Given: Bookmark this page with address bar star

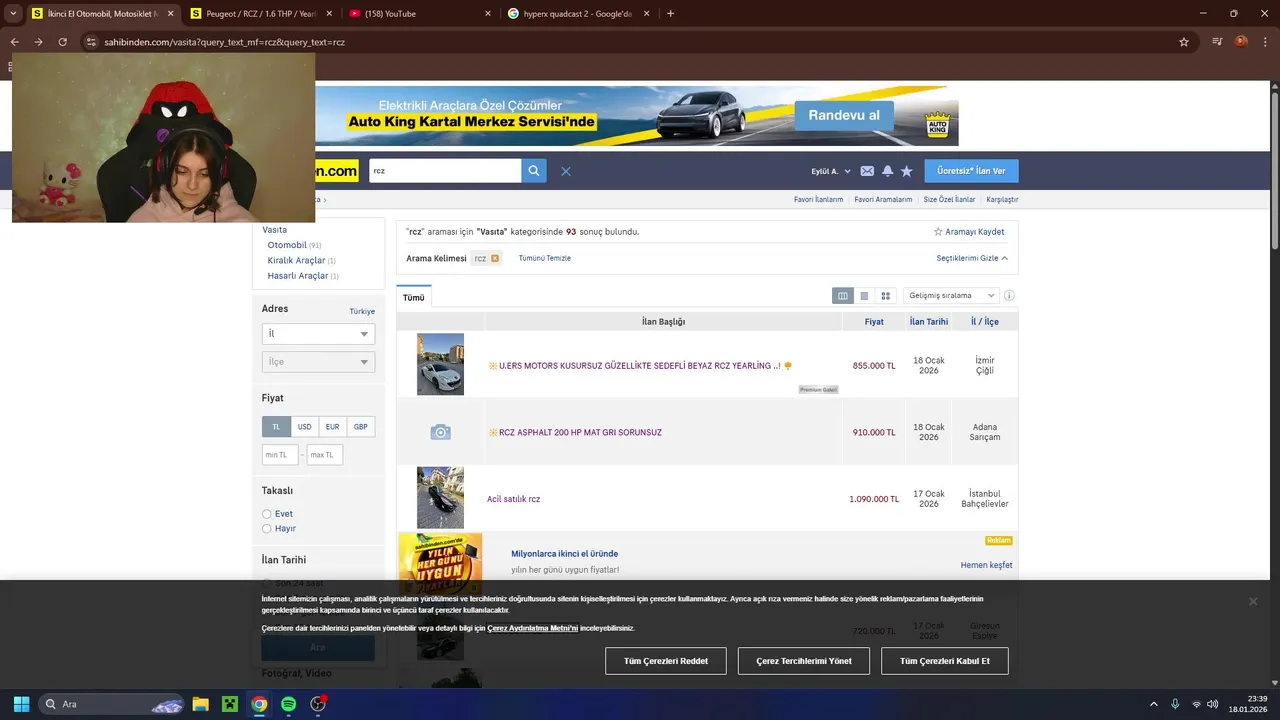Looking at the screenshot, I should (1184, 42).
